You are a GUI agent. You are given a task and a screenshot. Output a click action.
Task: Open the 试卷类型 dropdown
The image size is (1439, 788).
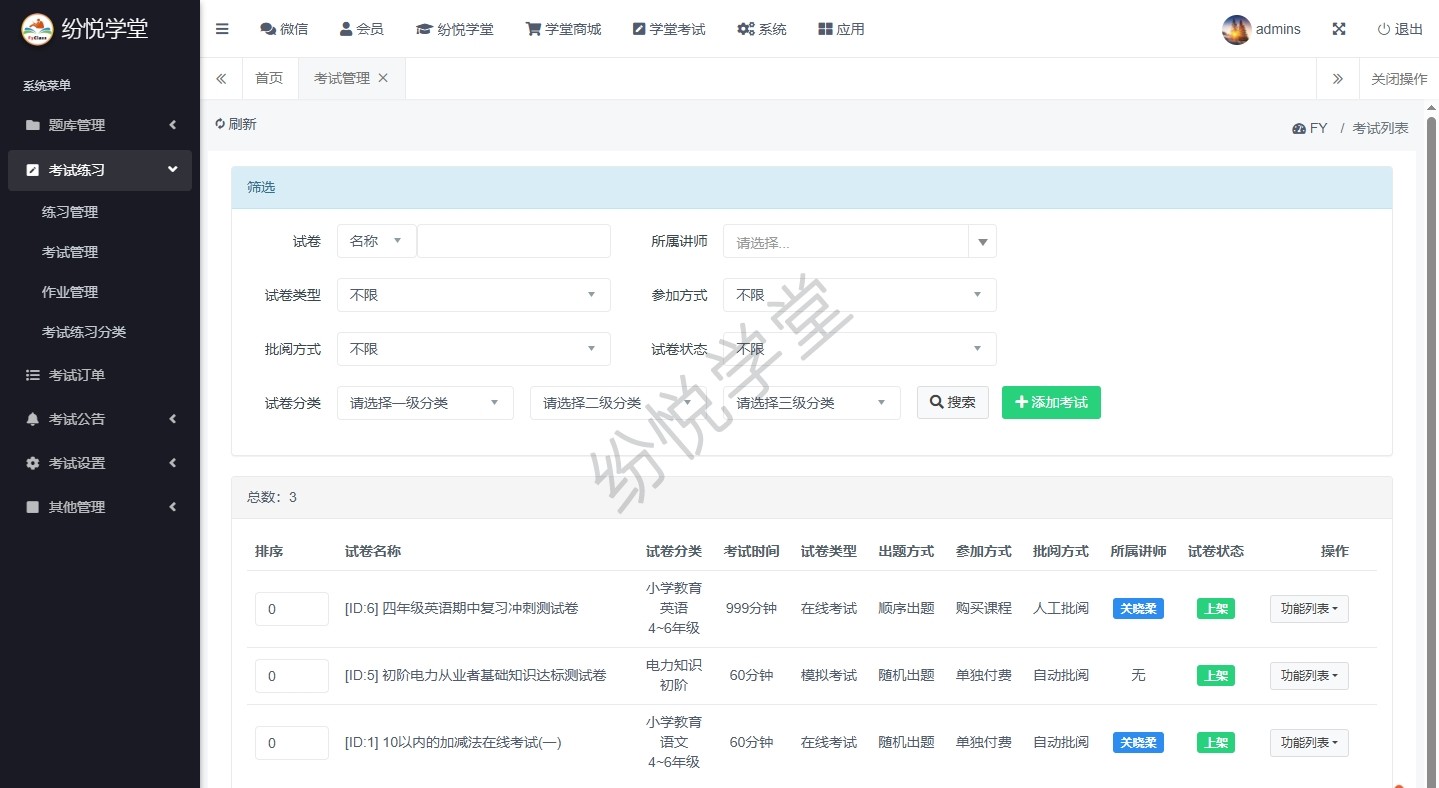(x=473, y=295)
